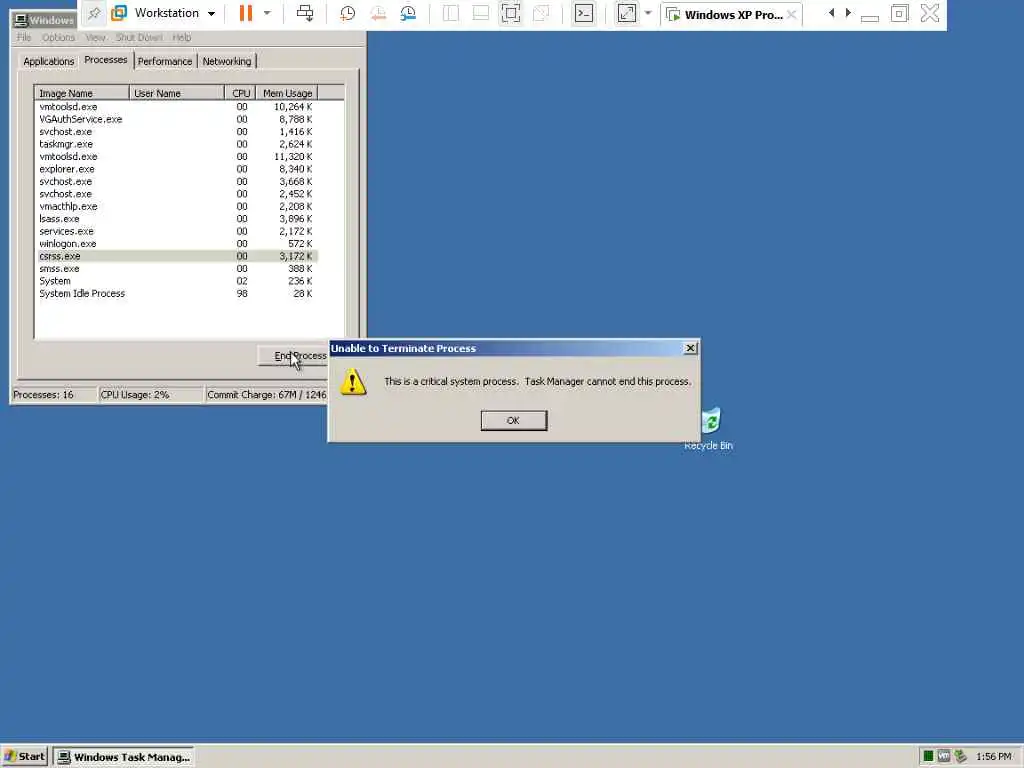1024x768 pixels.
Task: Expand the power options arrow beside pause
Action: pyautogui.click(x=267, y=13)
